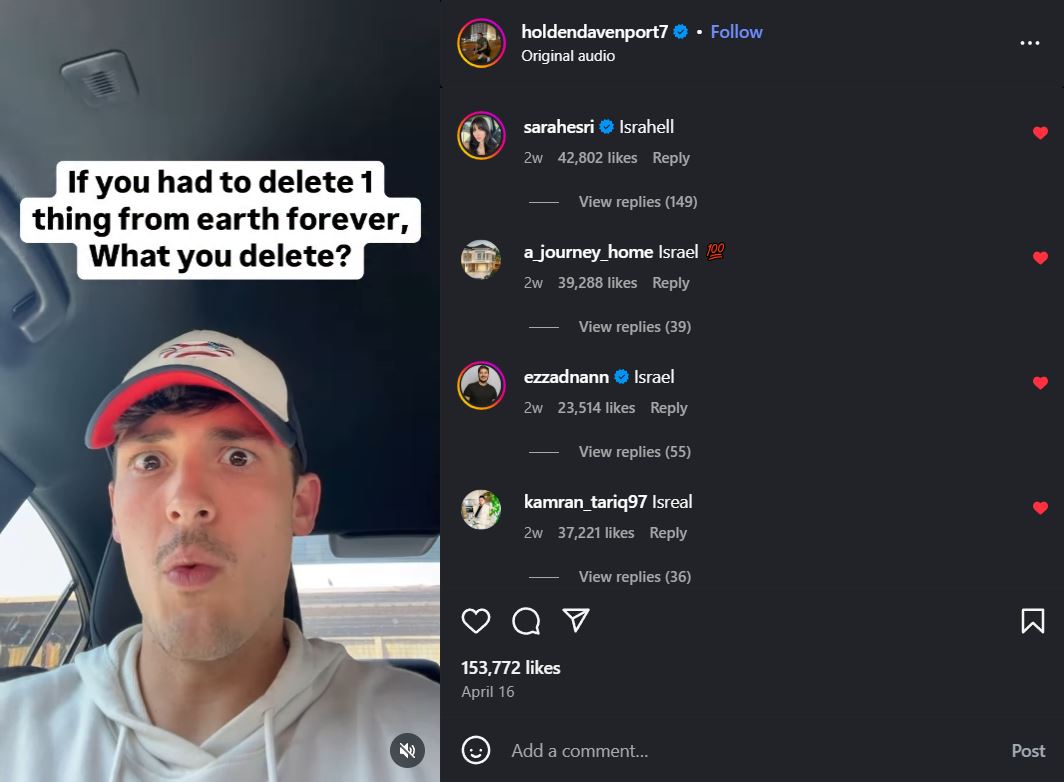Screen dimensions: 1064x782
Task: Focus the Add a comment field
Action: pos(753,751)
